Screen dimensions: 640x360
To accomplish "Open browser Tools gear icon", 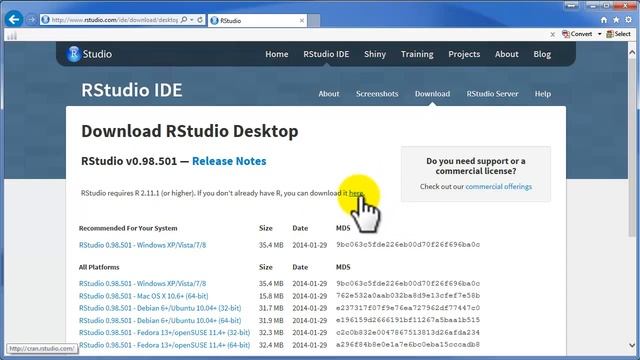I will click(x=629, y=20).
